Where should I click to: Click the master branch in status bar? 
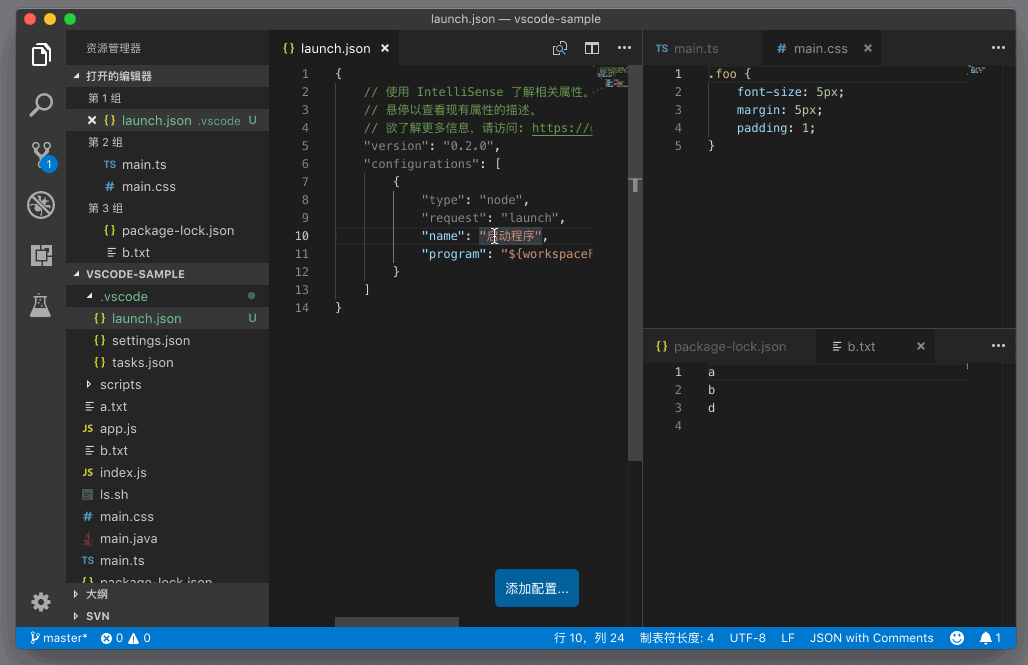[x=59, y=638]
